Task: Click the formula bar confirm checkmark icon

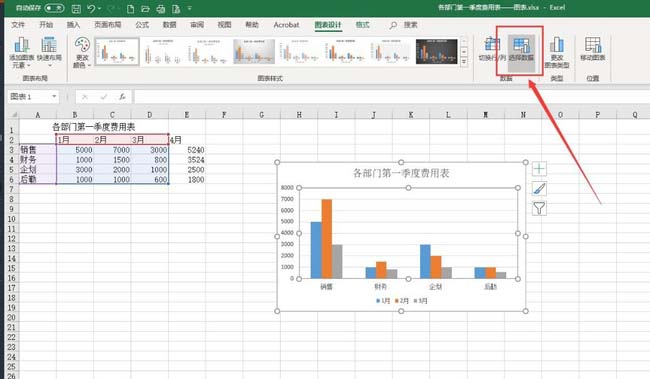Action: pos(104,97)
